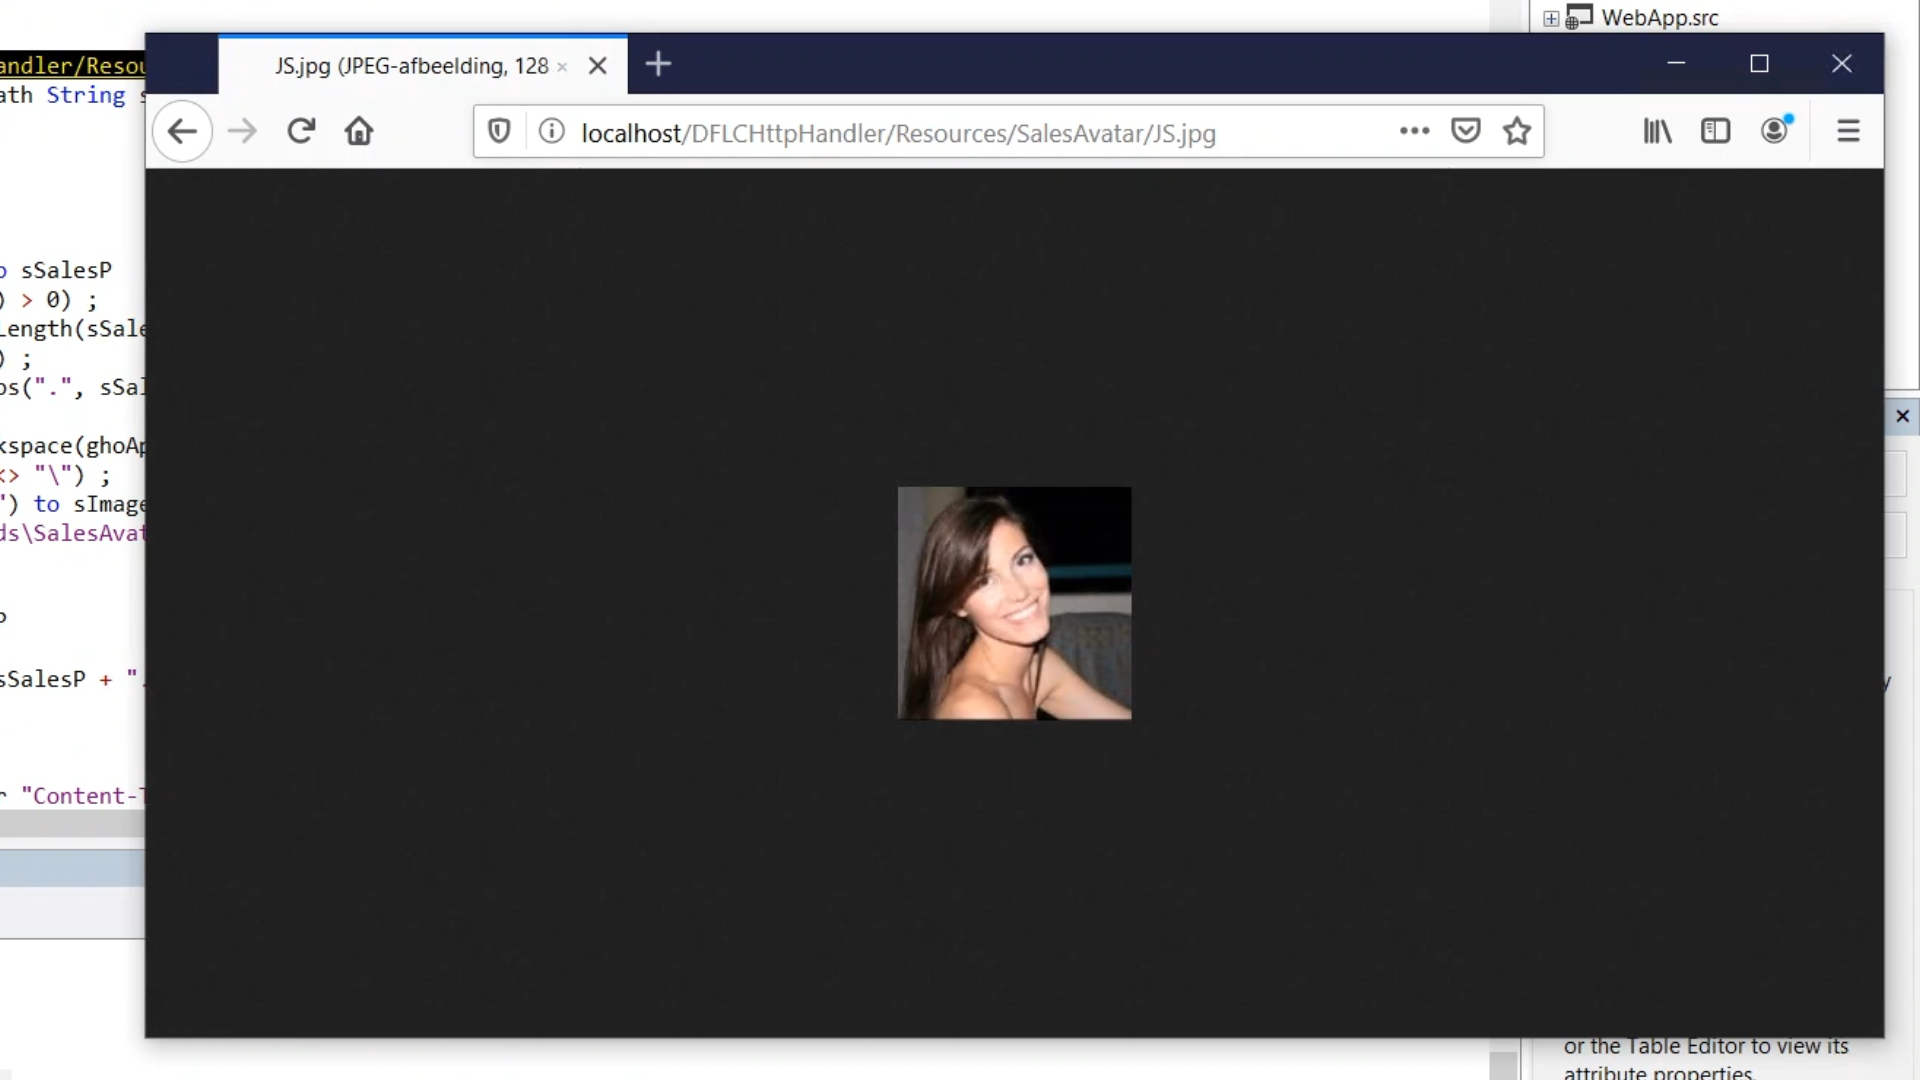Viewport: 1920px width, 1080px height.
Task: Reload the current page
Action: (301, 131)
